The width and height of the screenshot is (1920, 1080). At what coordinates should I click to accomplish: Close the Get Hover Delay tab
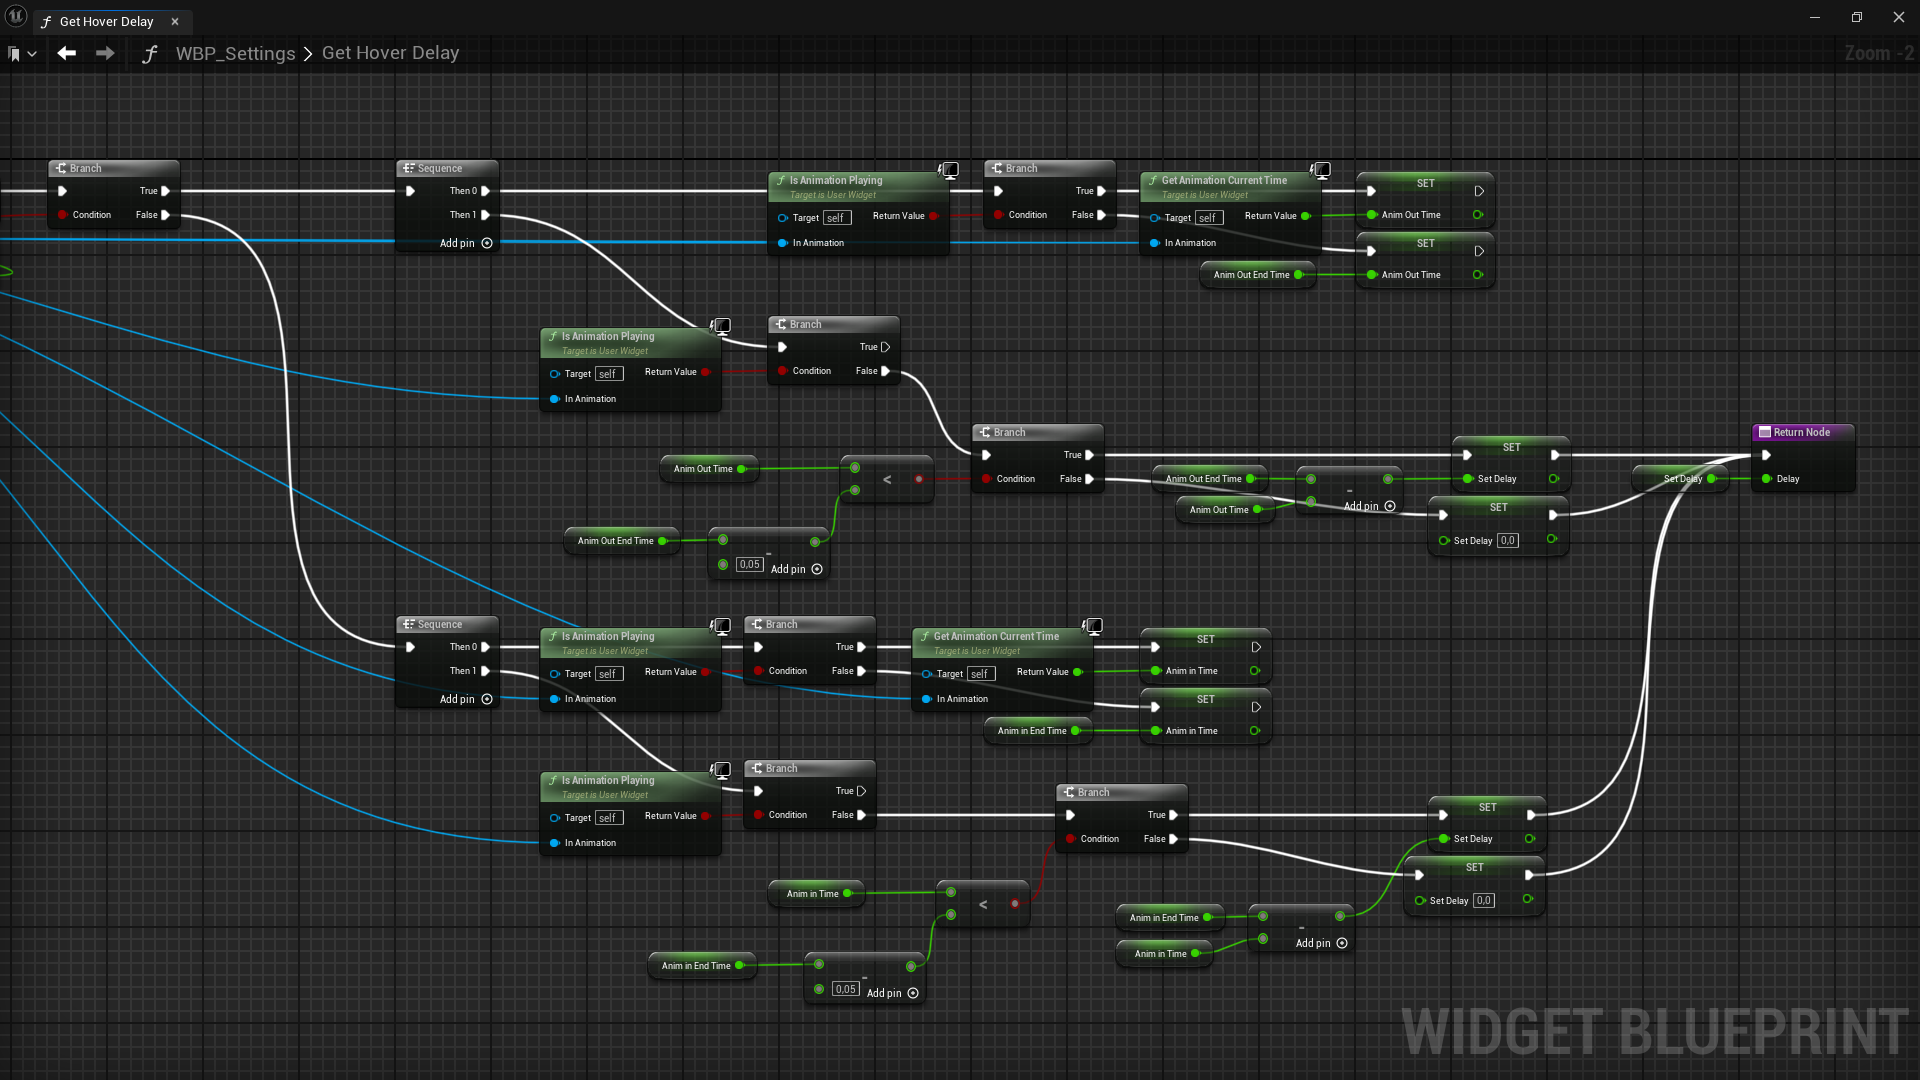point(175,21)
